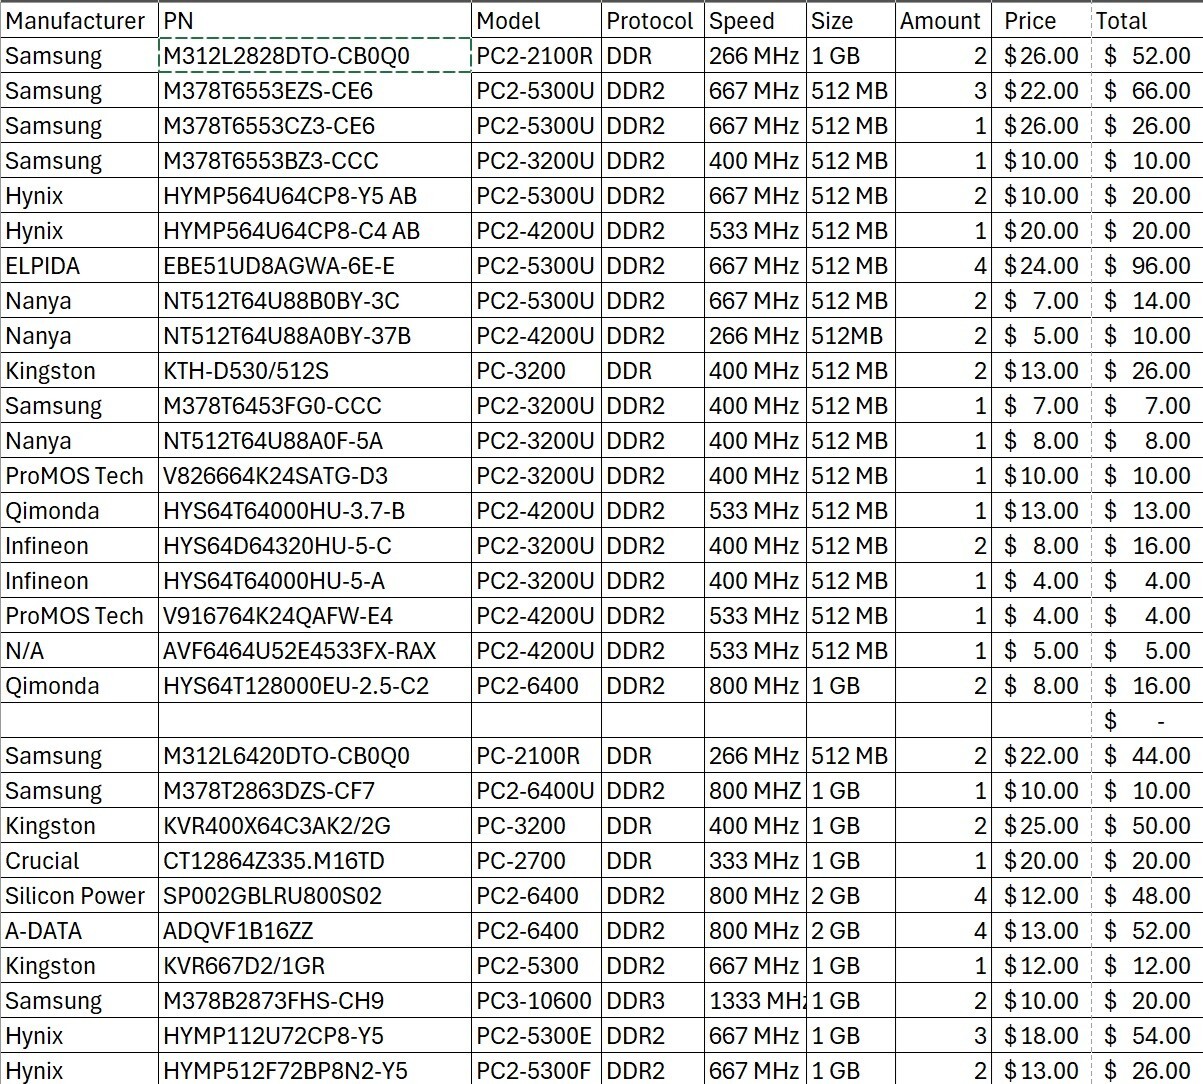The image size is (1203, 1084).
Task: Click the $ 54.00 total cell
Action: tap(1147, 1036)
